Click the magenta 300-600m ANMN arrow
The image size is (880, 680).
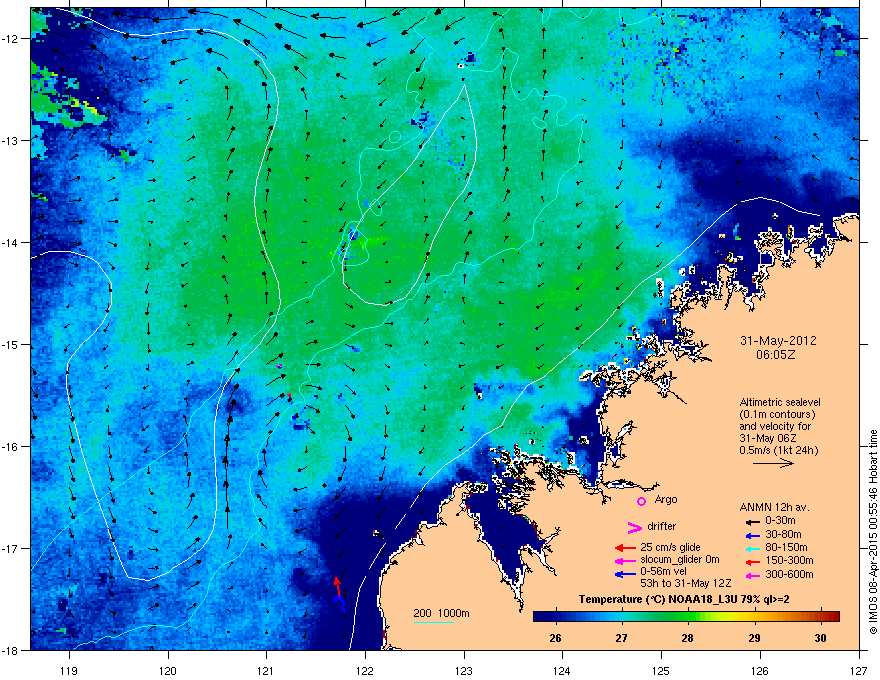[x=753, y=576]
